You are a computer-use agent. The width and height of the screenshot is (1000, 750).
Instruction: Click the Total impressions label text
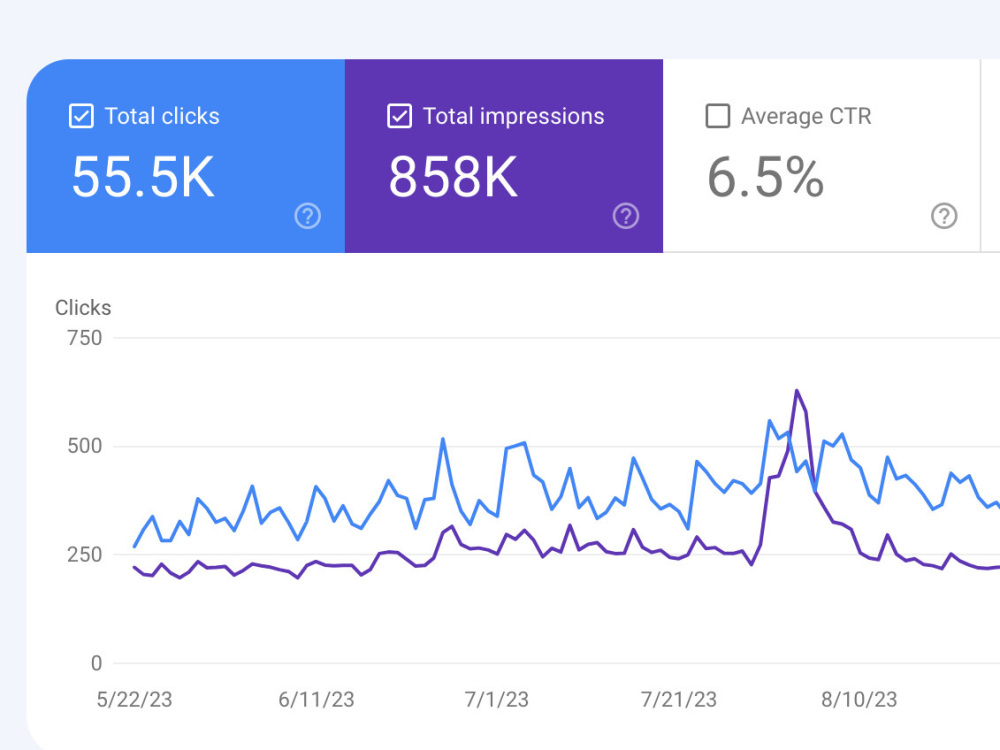pos(513,116)
